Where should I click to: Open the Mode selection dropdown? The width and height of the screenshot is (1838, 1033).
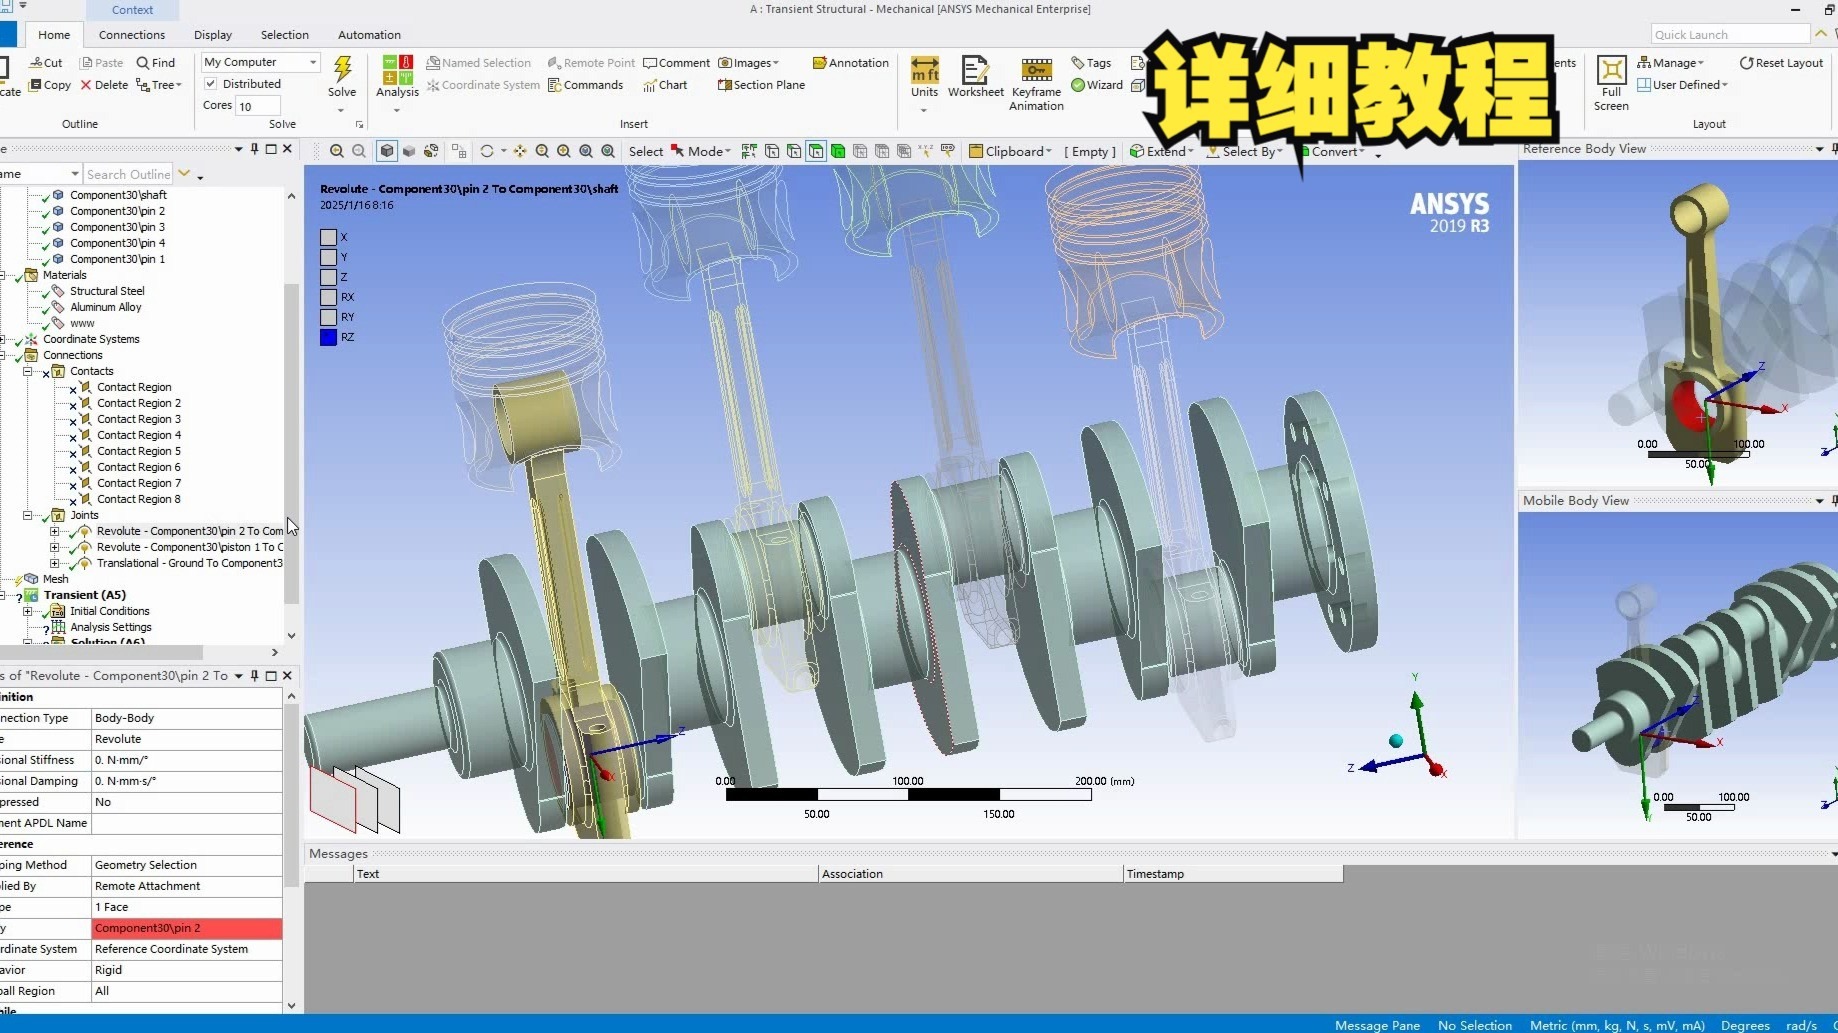point(701,151)
